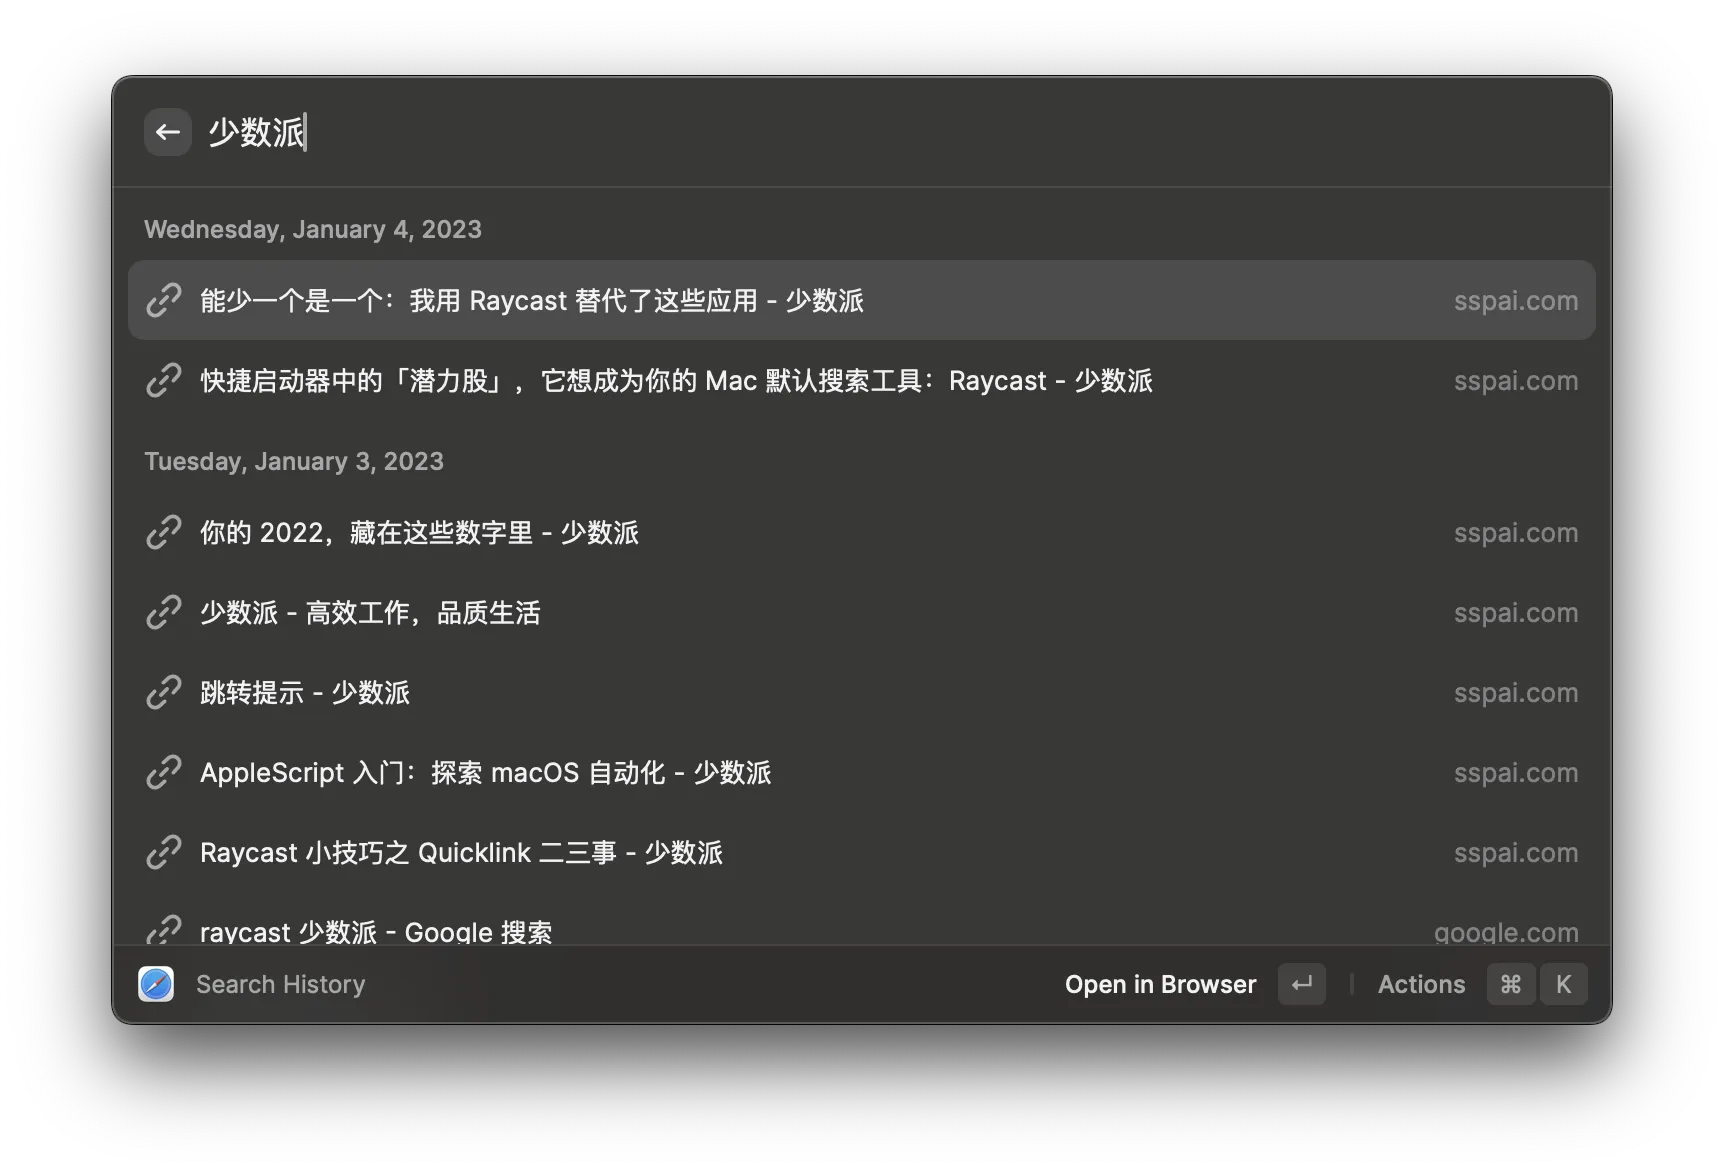Click the Safari compass icon
This screenshot has height=1172, width=1724.
pyautogui.click(x=156, y=984)
